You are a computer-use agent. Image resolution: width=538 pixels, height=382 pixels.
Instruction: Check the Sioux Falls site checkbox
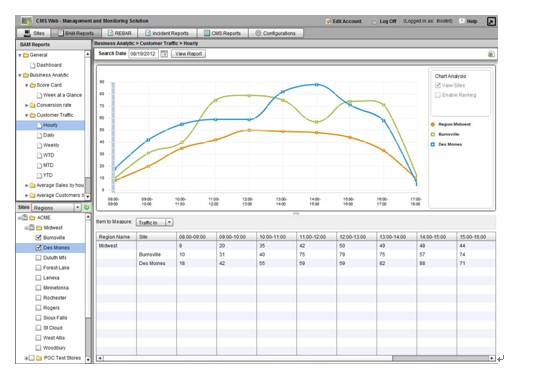click(38, 318)
